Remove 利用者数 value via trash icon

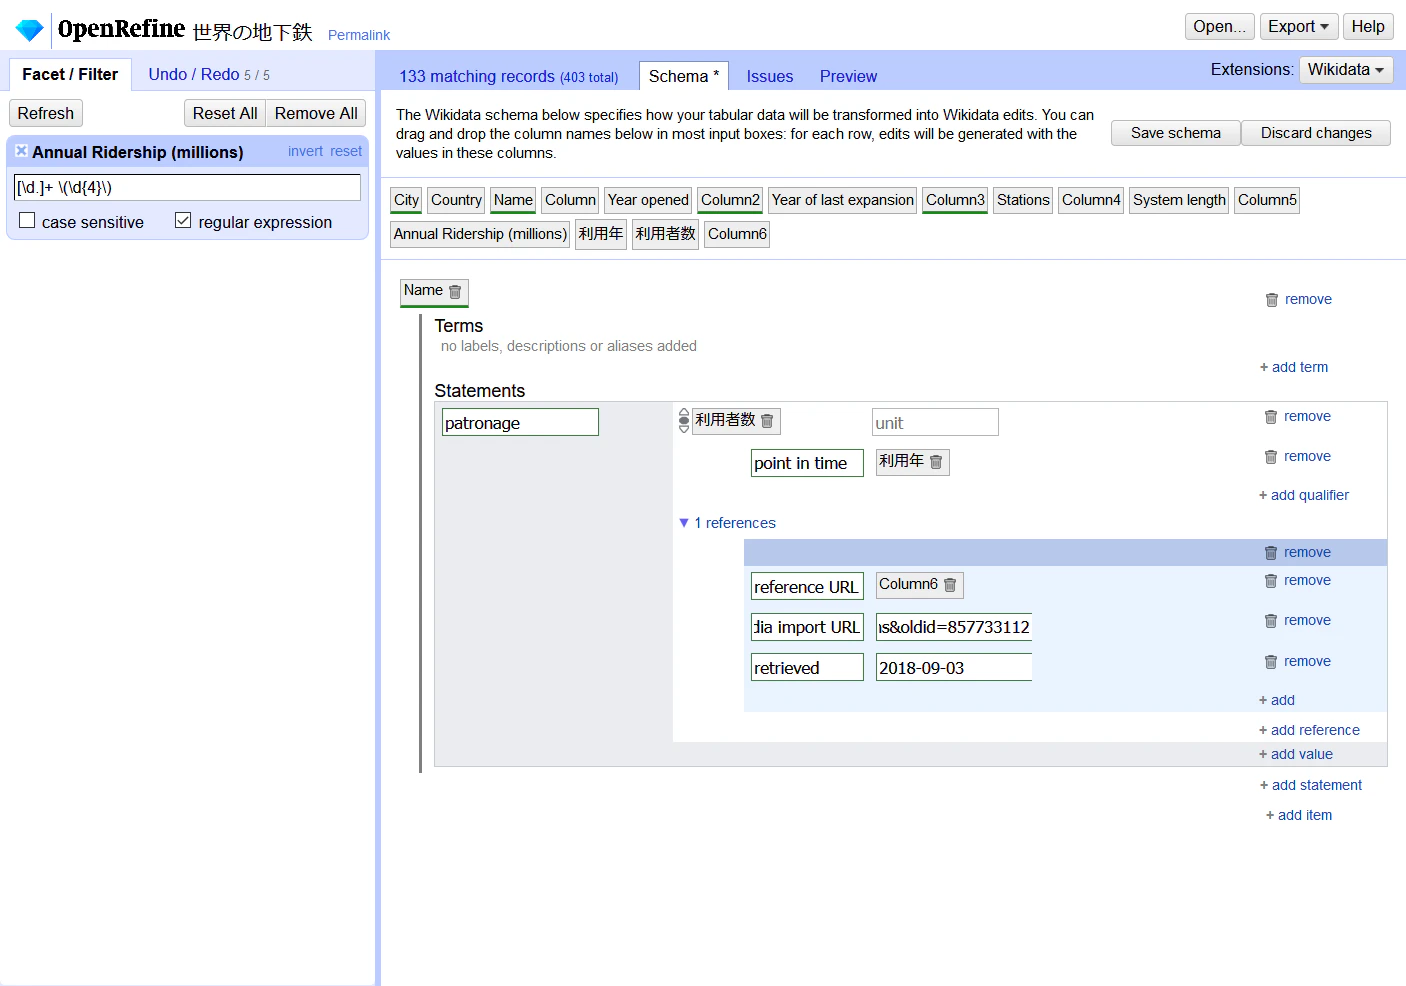tap(767, 421)
